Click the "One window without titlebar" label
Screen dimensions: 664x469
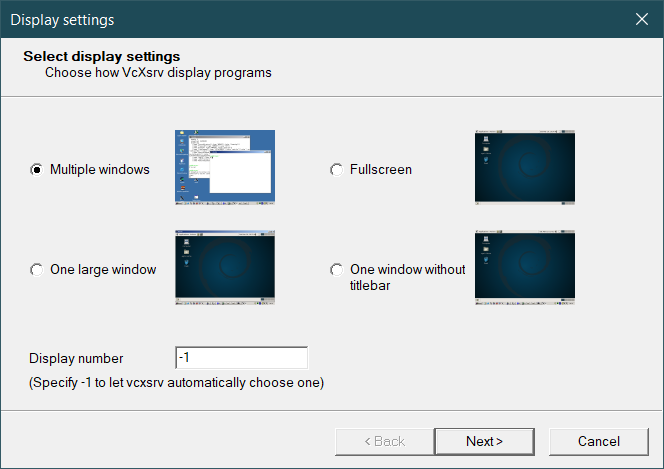[x=407, y=277]
